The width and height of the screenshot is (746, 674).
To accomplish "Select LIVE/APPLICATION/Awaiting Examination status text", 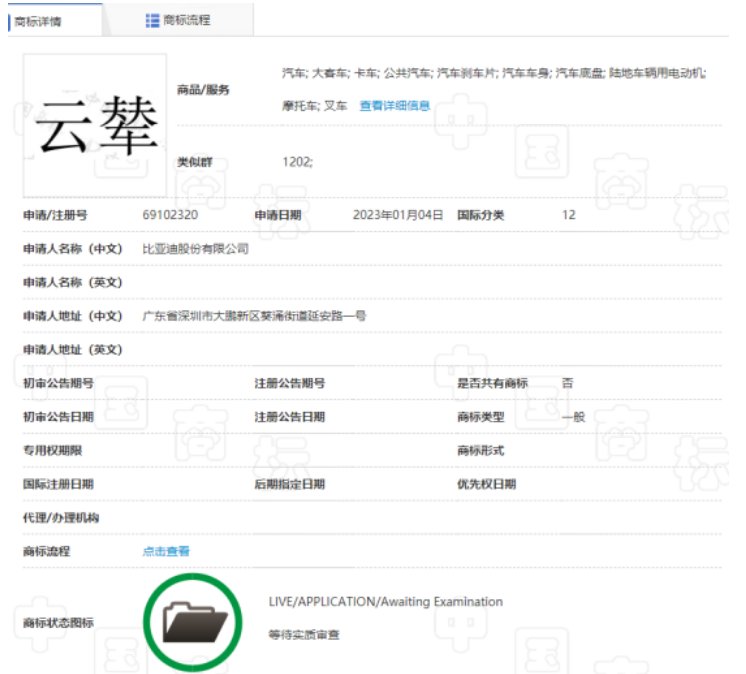I will (x=386, y=602).
